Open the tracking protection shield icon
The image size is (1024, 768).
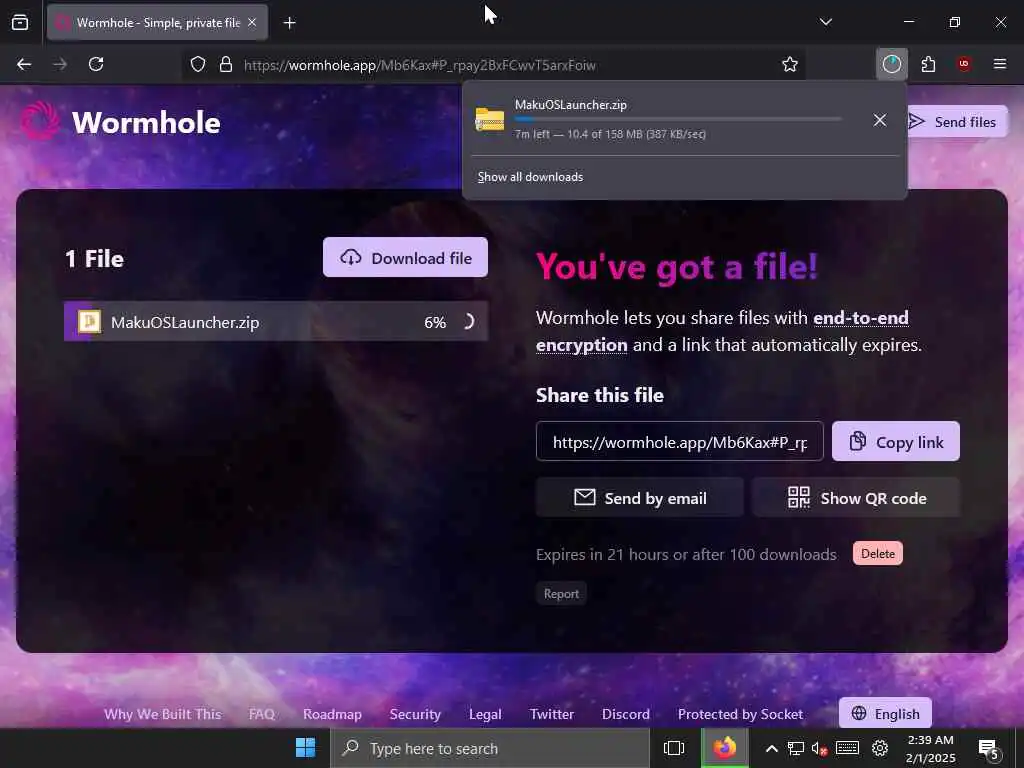(198, 64)
